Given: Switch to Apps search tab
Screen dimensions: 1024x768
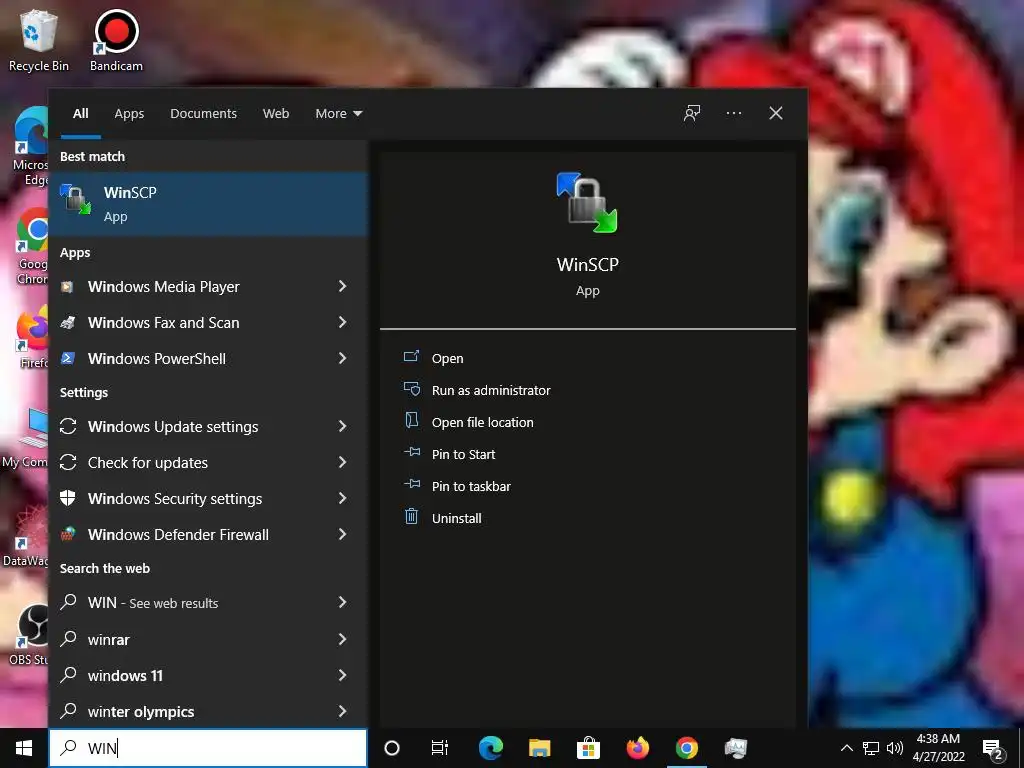Looking at the screenshot, I should (129, 114).
